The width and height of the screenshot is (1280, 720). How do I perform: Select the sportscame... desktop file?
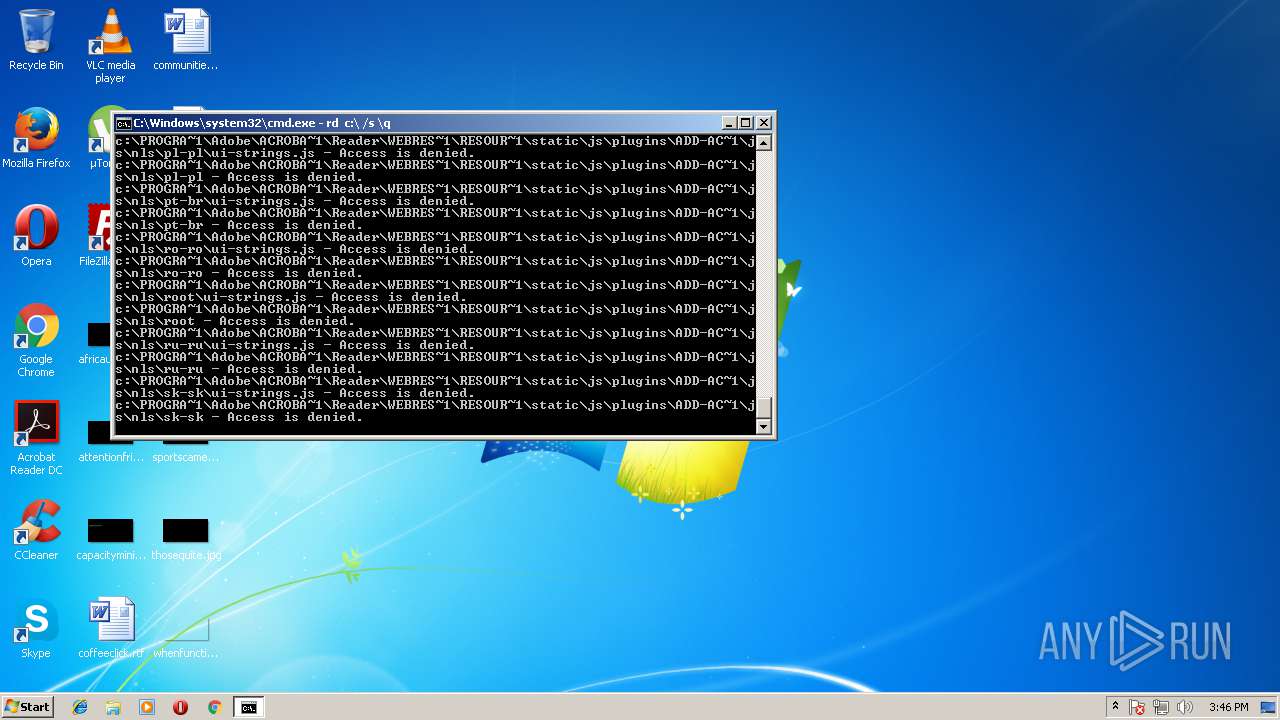coord(186,450)
